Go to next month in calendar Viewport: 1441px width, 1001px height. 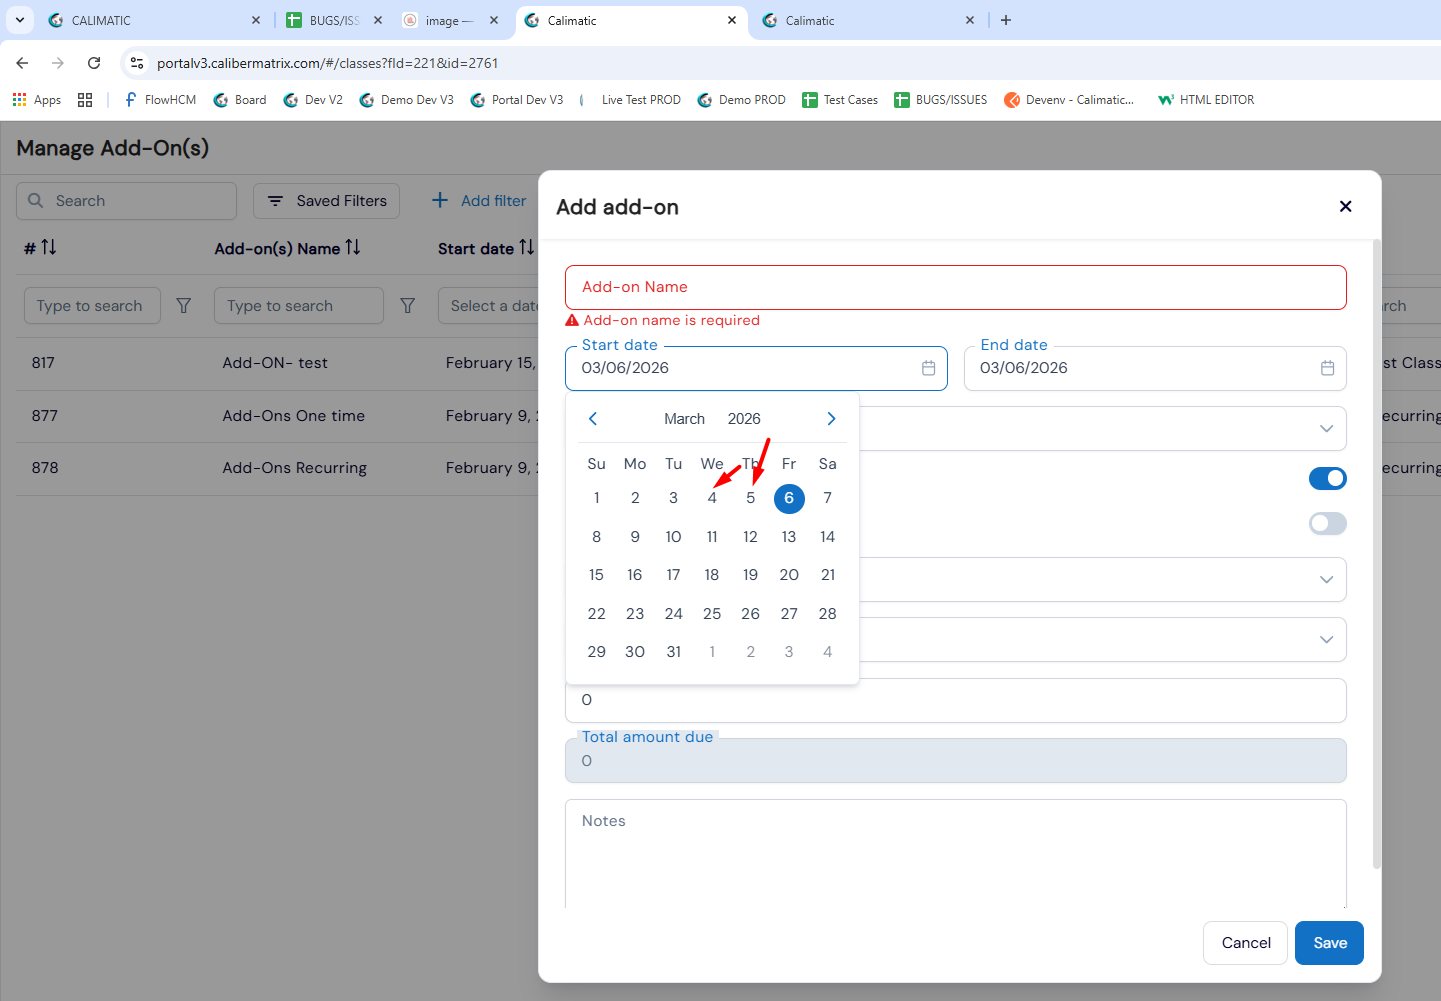click(x=831, y=419)
